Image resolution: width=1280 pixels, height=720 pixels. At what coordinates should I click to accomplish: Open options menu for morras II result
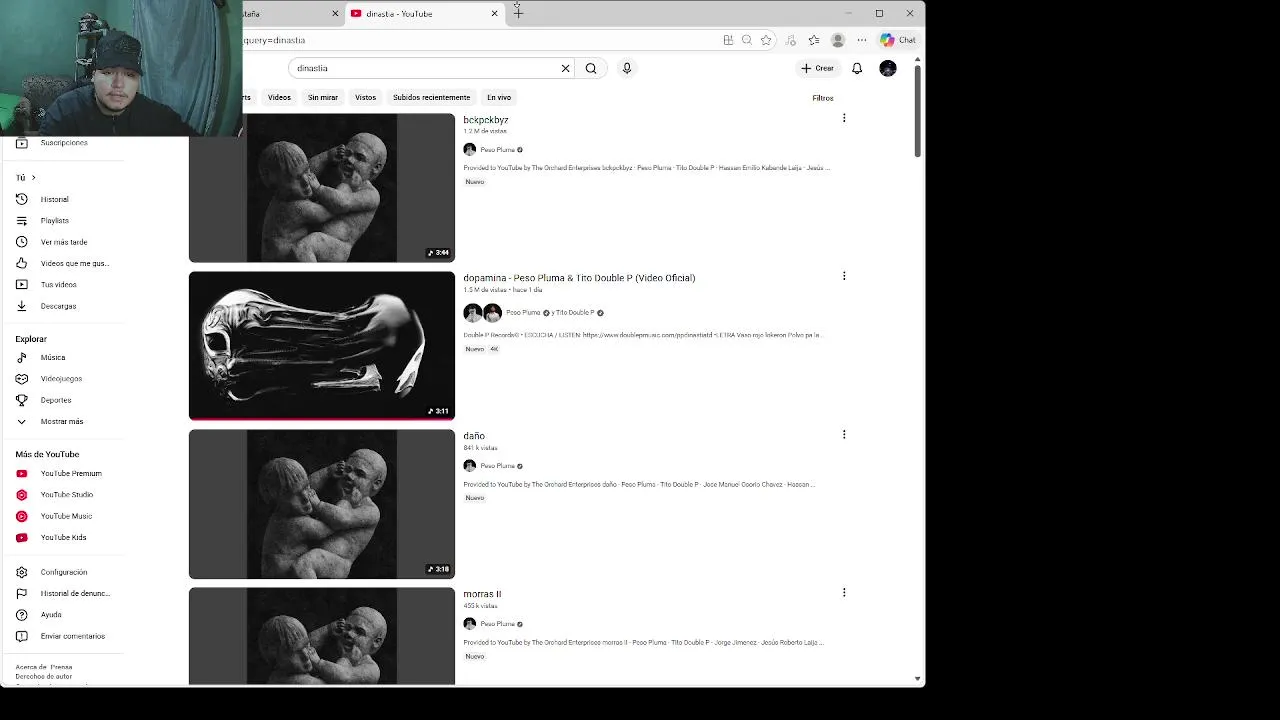click(x=844, y=592)
